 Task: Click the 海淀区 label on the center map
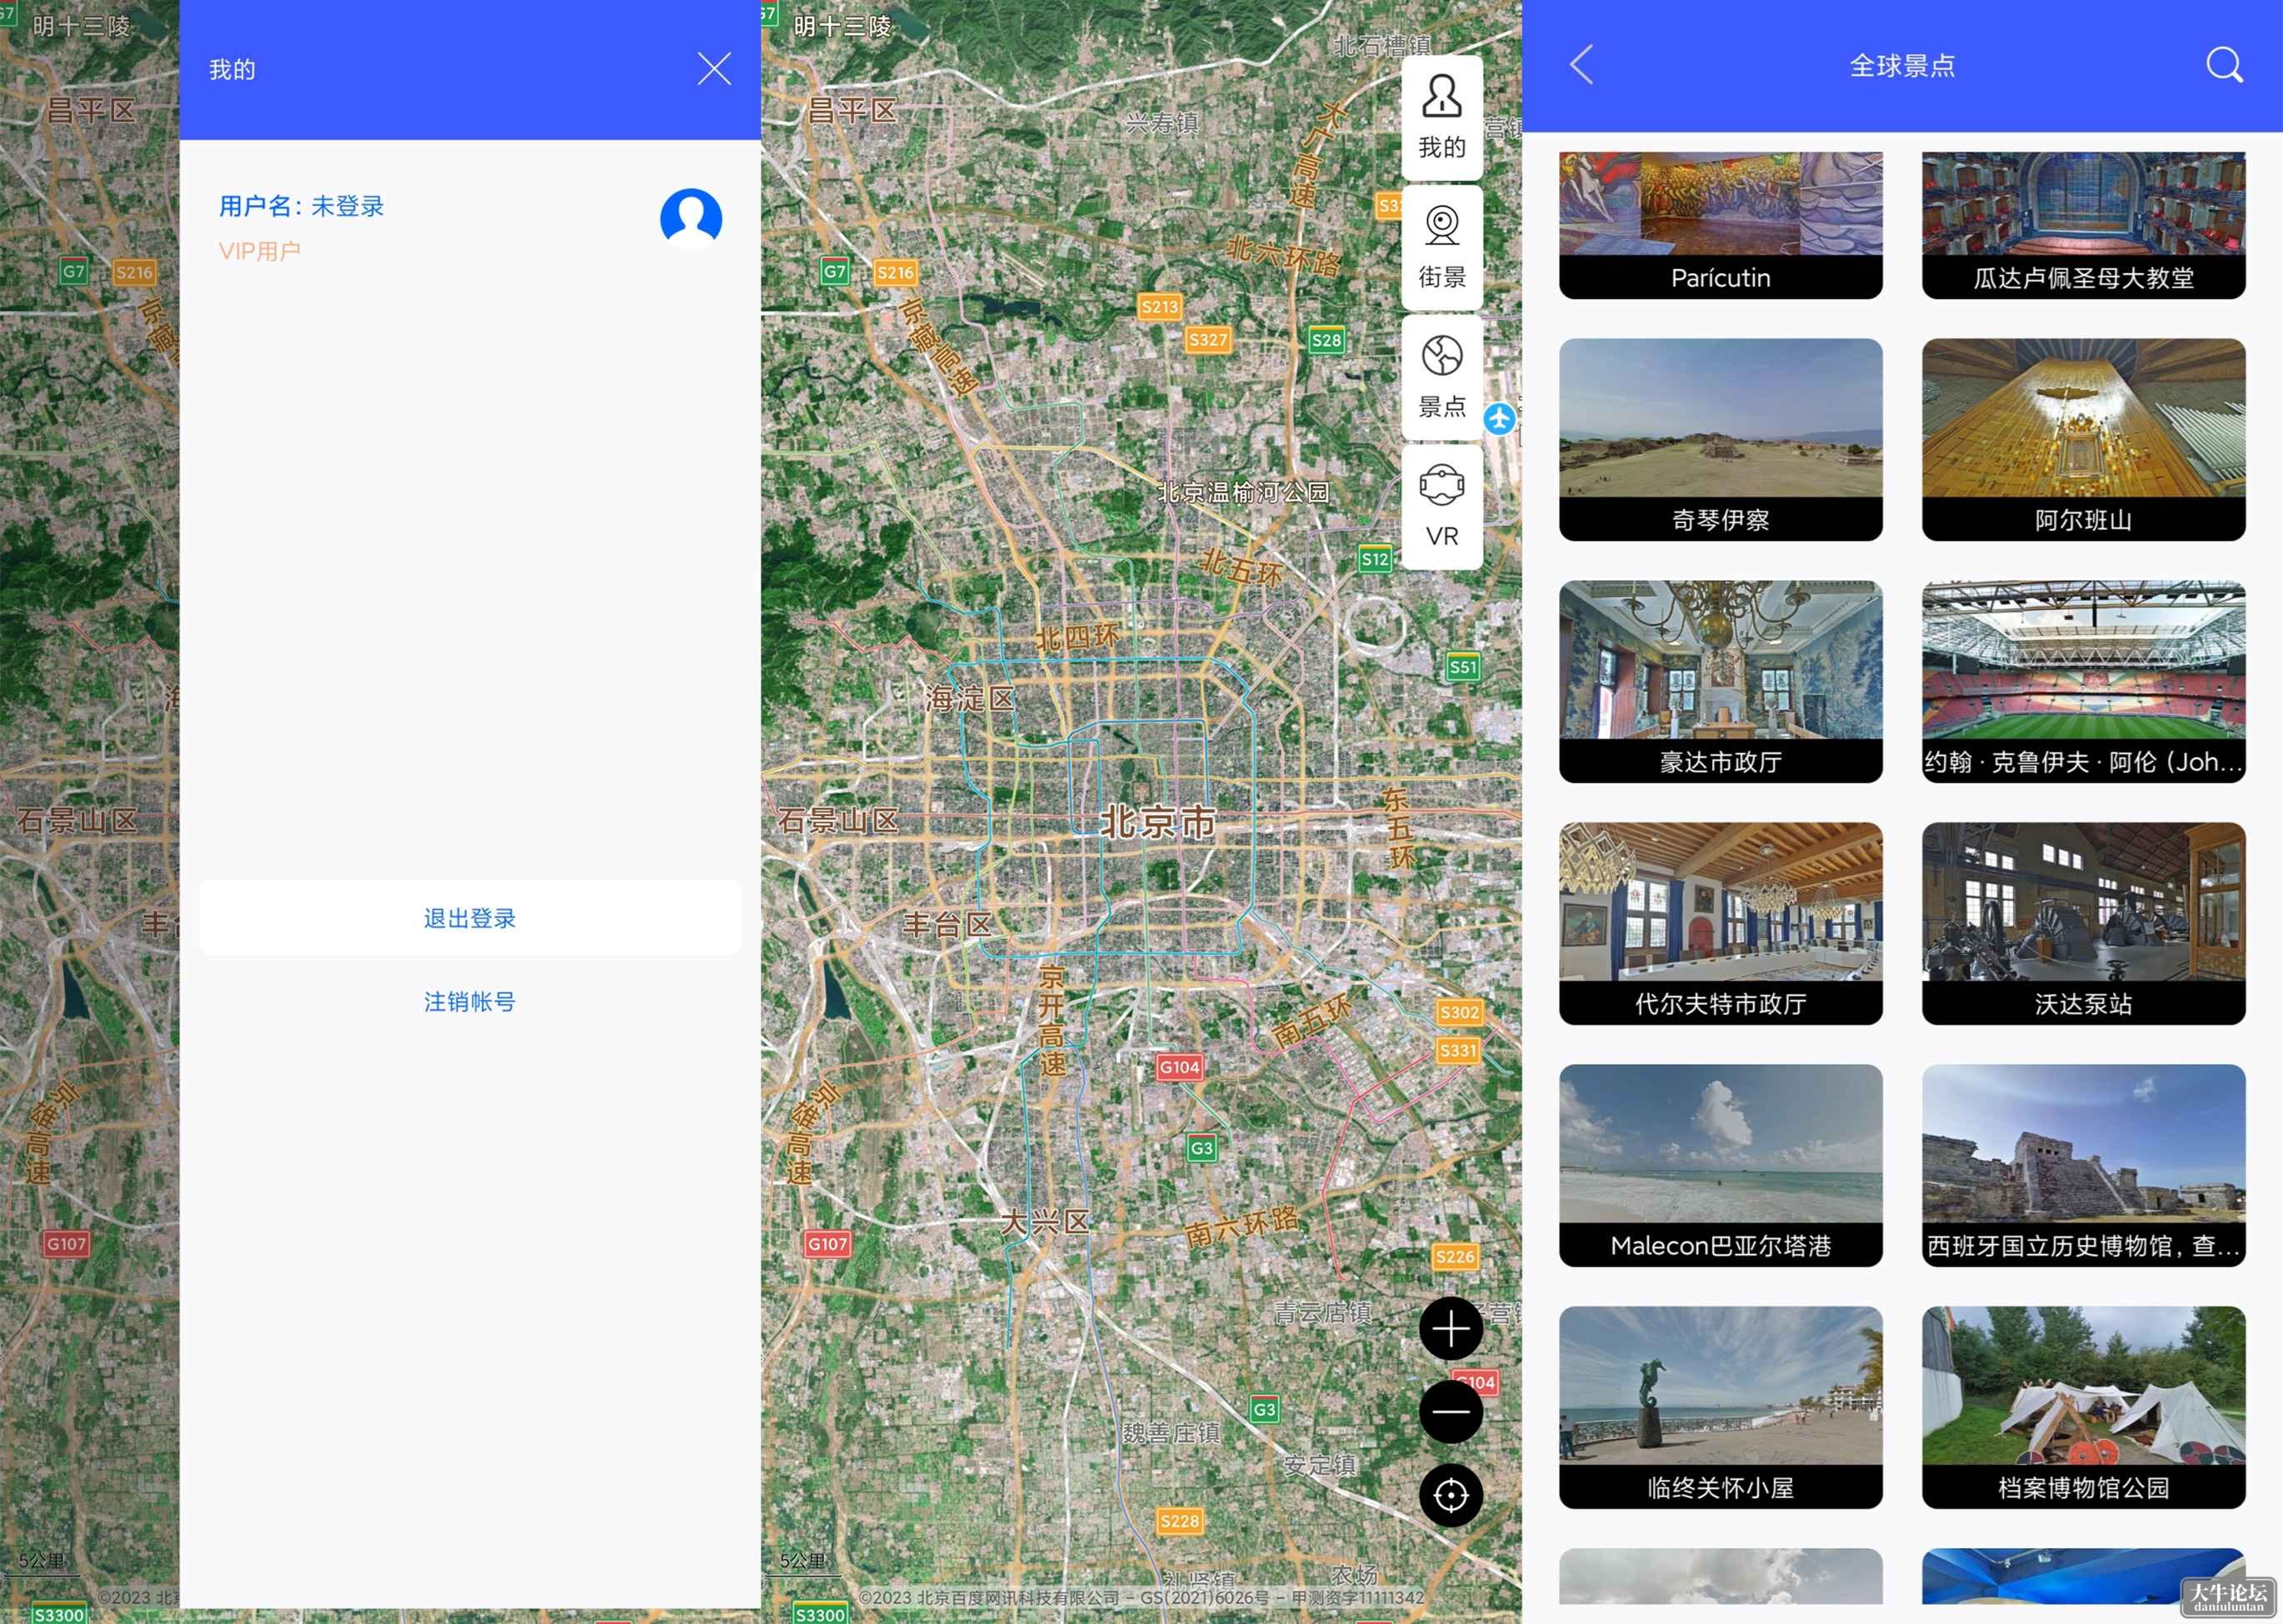point(970,698)
